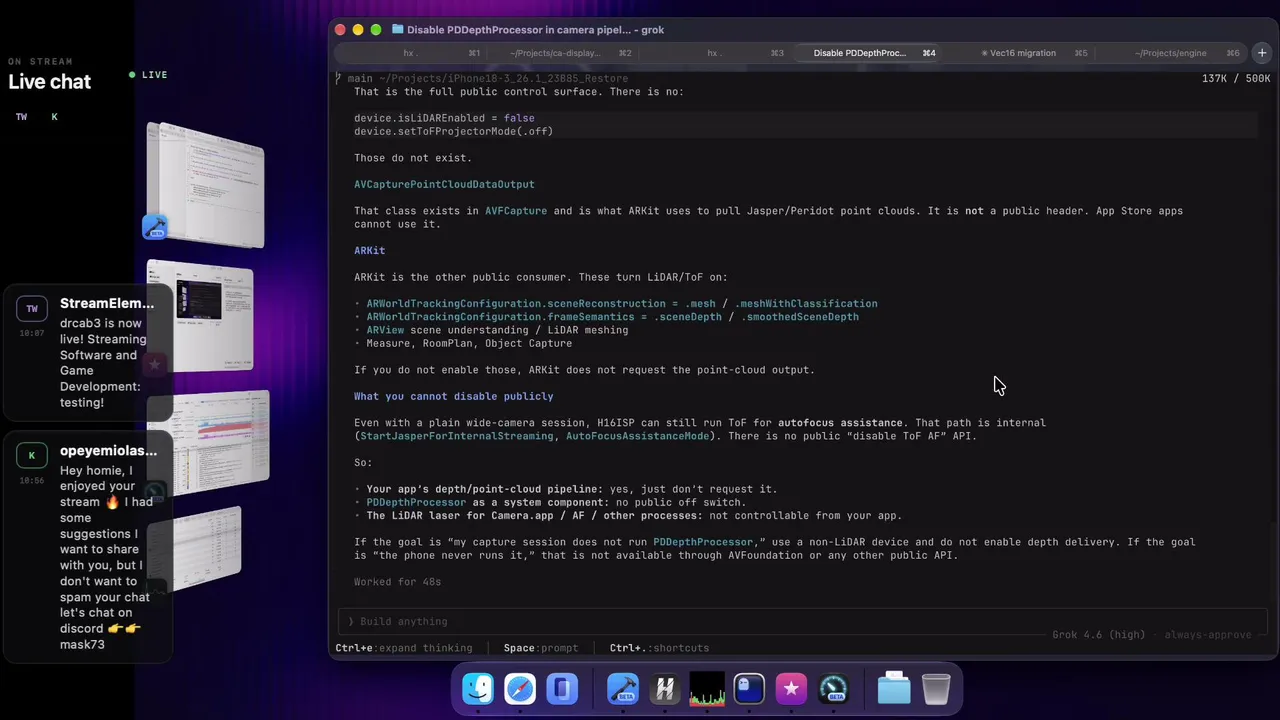The height and width of the screenshot is (720, 1280).
Task: Click the Those do not exist. line
Action: point(413,158)
